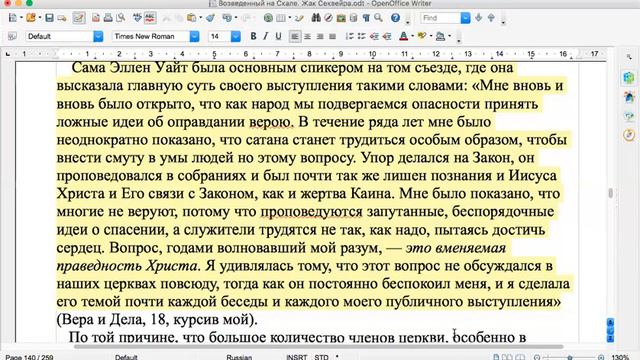
Task: Send document as e-mail icon
Action: pos(62,18)
